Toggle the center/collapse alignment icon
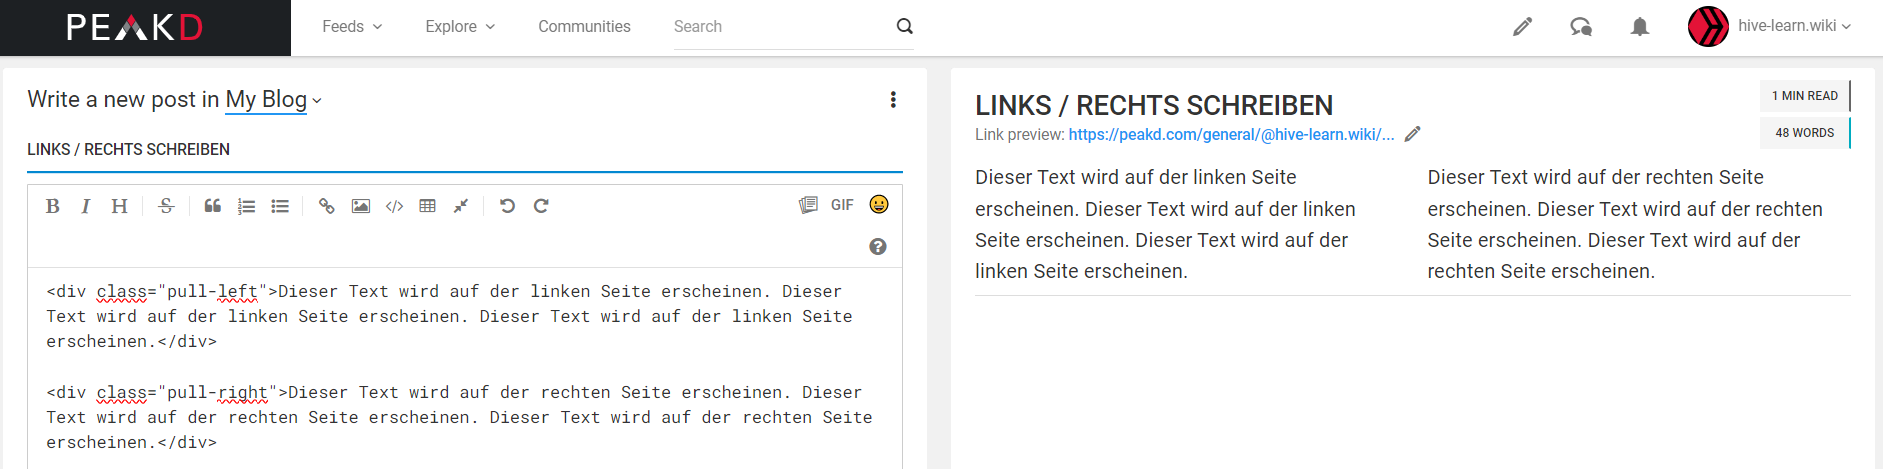The height and width of the screenshot is (469, 1883). (461, 206)
